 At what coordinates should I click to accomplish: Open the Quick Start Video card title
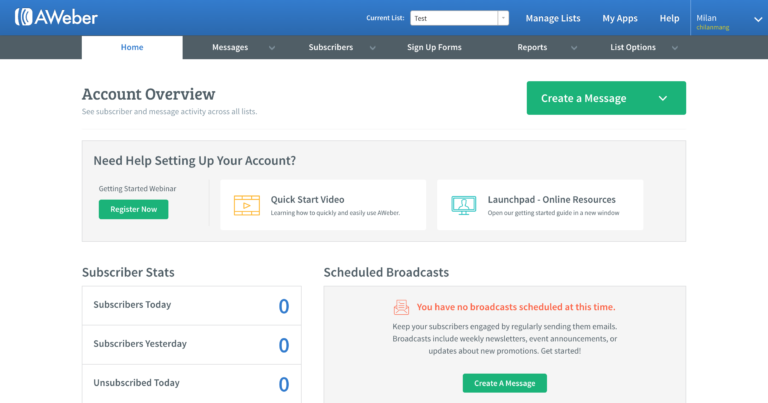(308, 199)
